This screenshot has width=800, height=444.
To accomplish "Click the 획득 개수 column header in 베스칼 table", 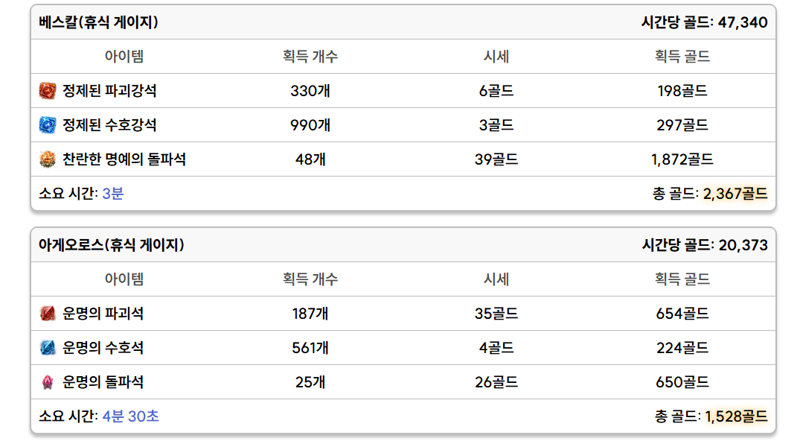I will (x=310, y=56).
